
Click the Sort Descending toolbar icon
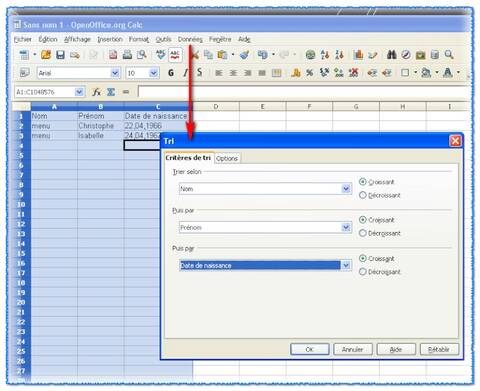pyautogui.click(x=339, y=55)
